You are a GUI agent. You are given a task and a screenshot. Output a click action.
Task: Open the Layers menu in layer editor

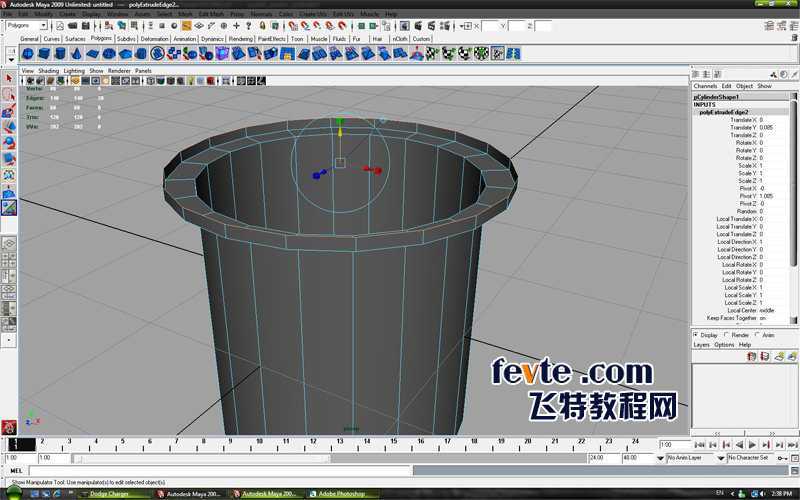pos(702,345)
